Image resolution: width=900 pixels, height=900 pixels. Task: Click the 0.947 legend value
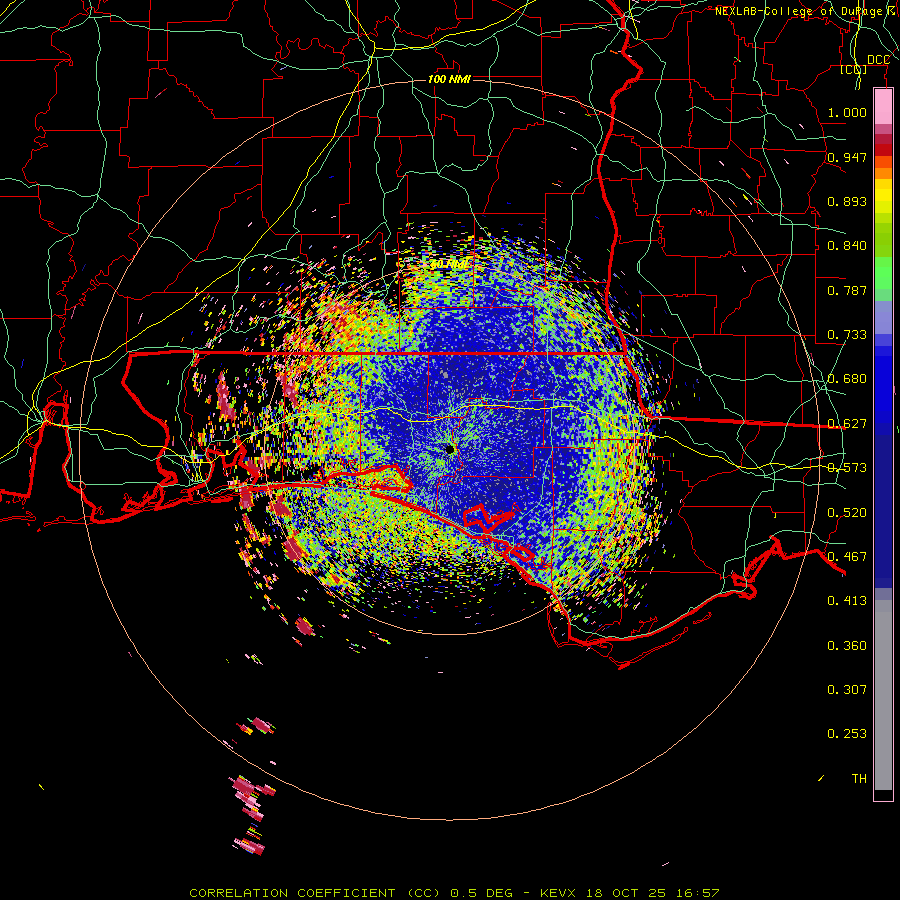click(847, 157)
